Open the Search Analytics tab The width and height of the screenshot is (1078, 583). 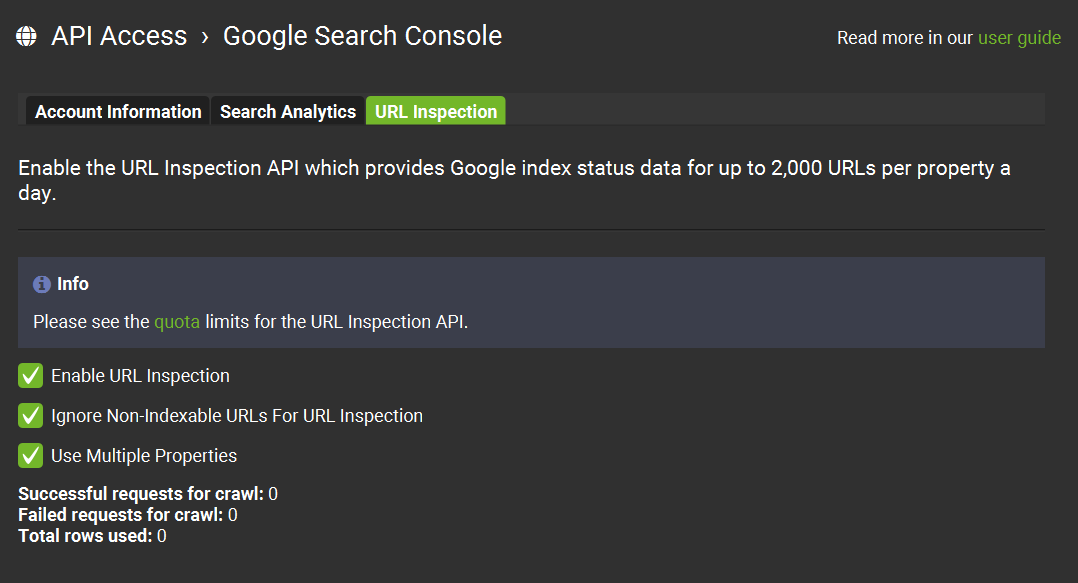click(x=288, y=112)
